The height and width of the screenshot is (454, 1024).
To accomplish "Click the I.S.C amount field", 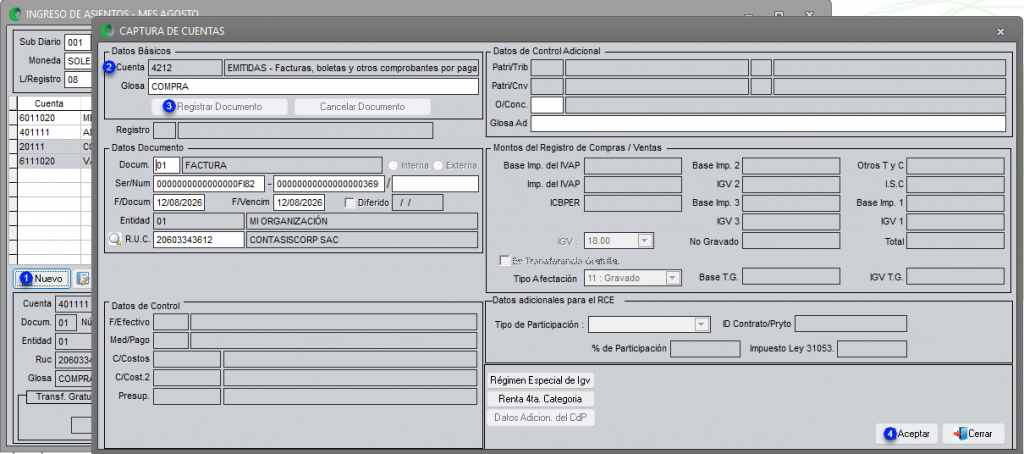I will [x=955, y=184].
